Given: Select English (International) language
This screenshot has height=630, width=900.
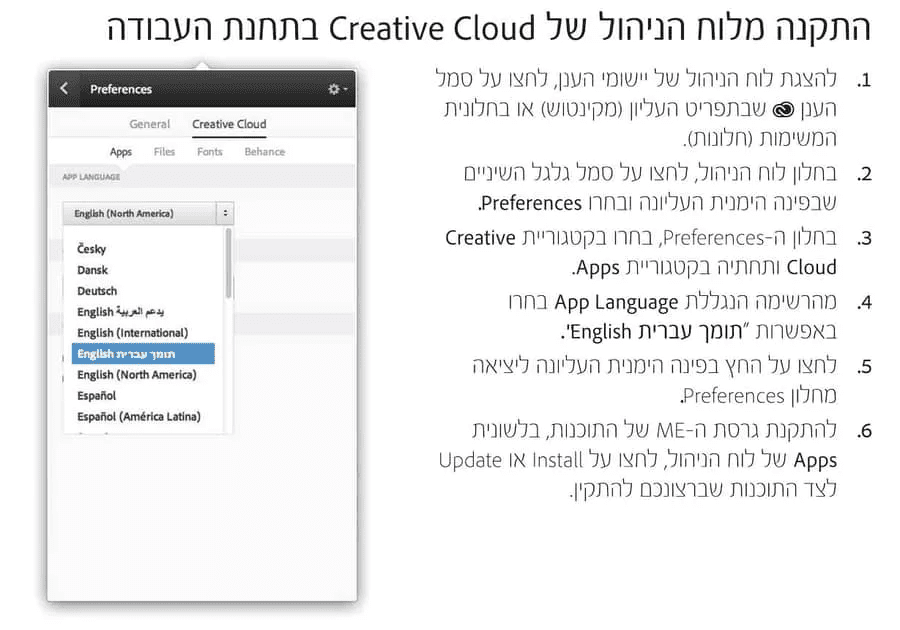Looking at the screenshot, I should pyautogui.click(x=133, y=333).
